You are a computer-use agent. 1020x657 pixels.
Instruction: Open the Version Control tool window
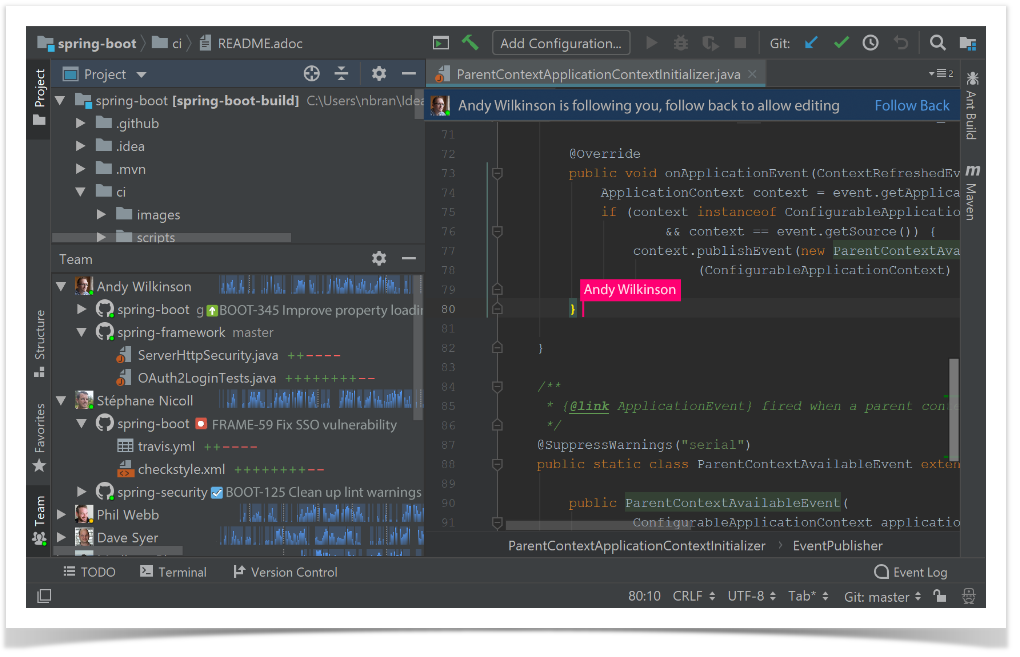[286, 572]
